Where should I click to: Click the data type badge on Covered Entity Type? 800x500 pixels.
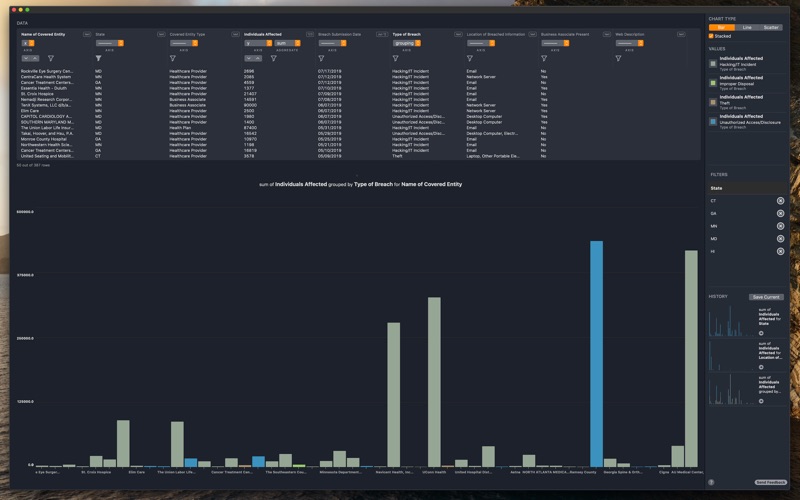pos(235,34)
